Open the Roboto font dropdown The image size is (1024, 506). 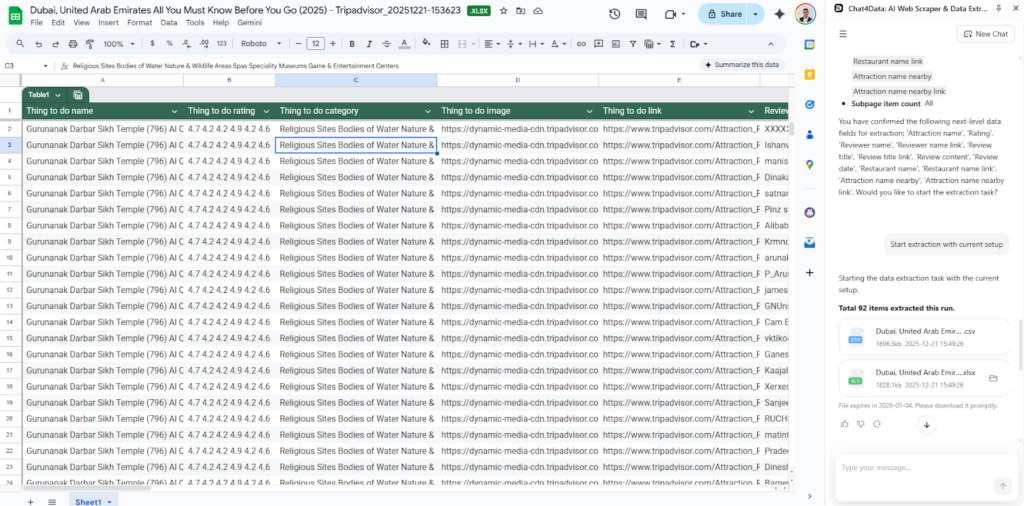261,44
